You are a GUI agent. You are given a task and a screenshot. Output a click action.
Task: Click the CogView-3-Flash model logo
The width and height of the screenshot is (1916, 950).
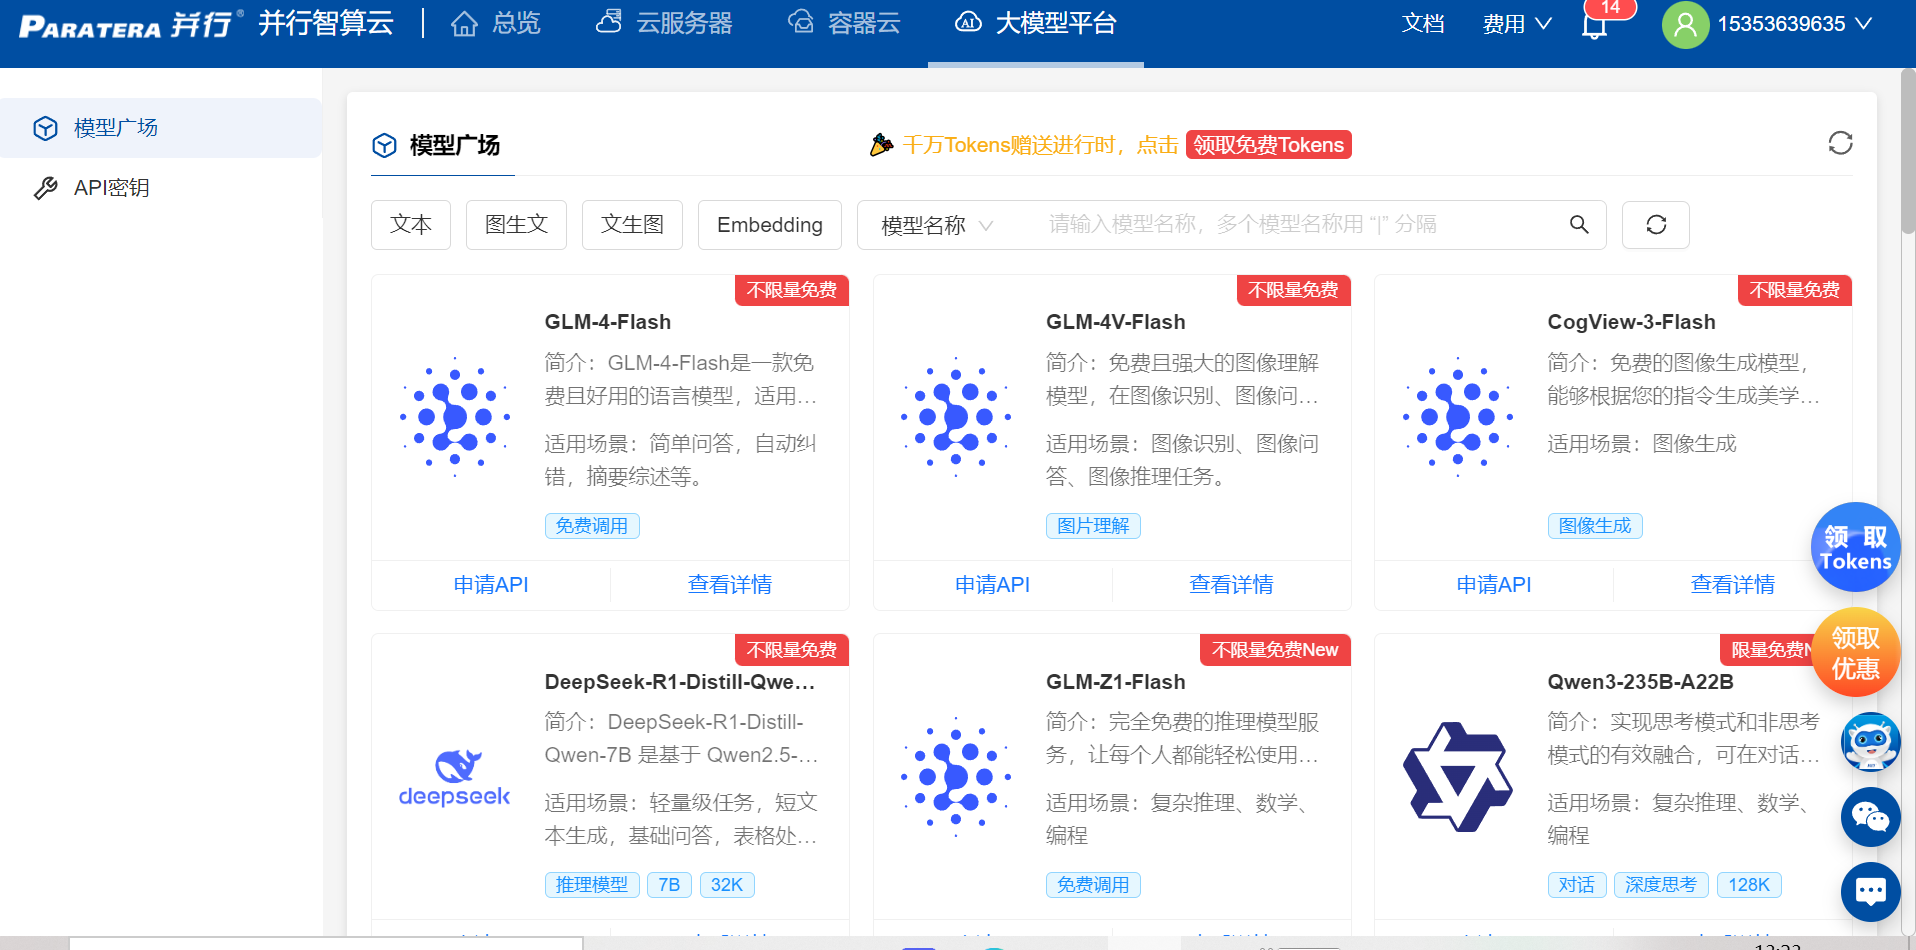[1458, 416]
